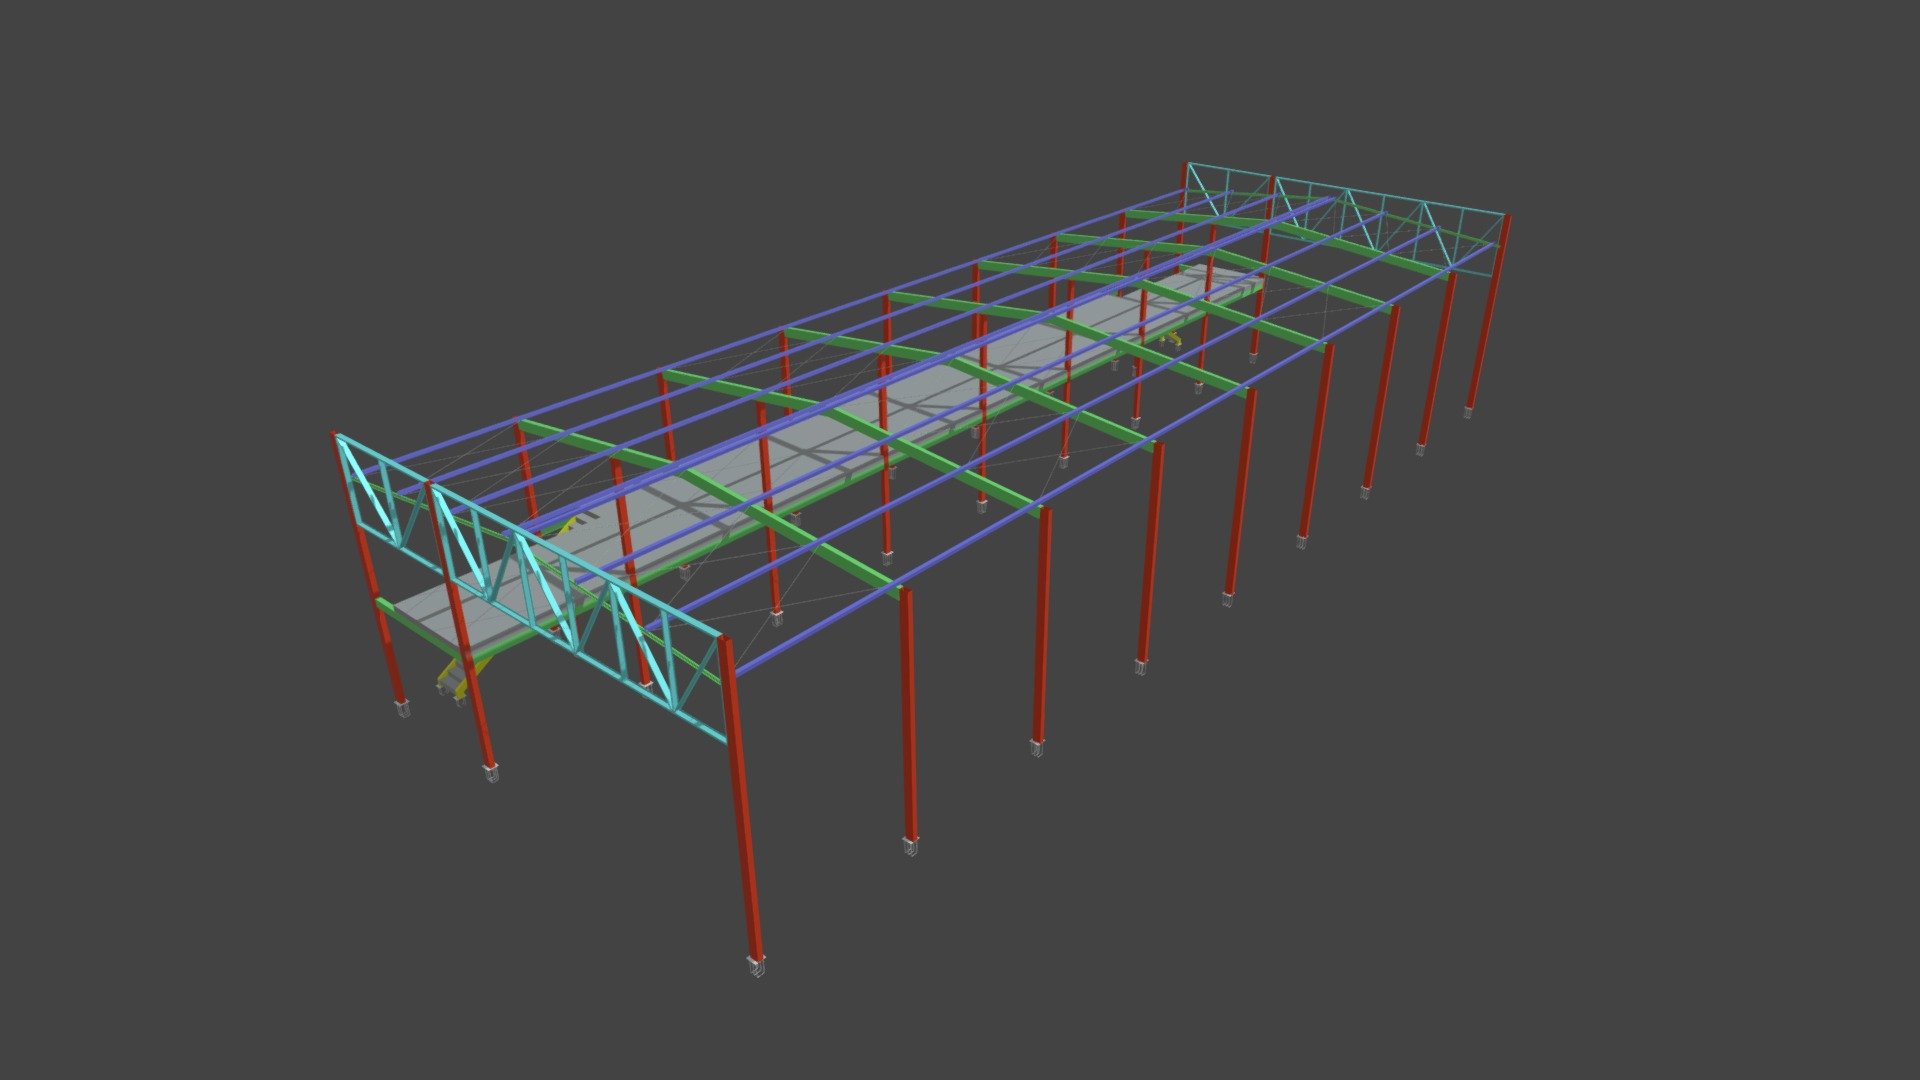Image resolution: width=1920 pixels, height=1080 pixels.
Task: Pick the base plate of the second front-row column
Action: (x=910, y=847)
